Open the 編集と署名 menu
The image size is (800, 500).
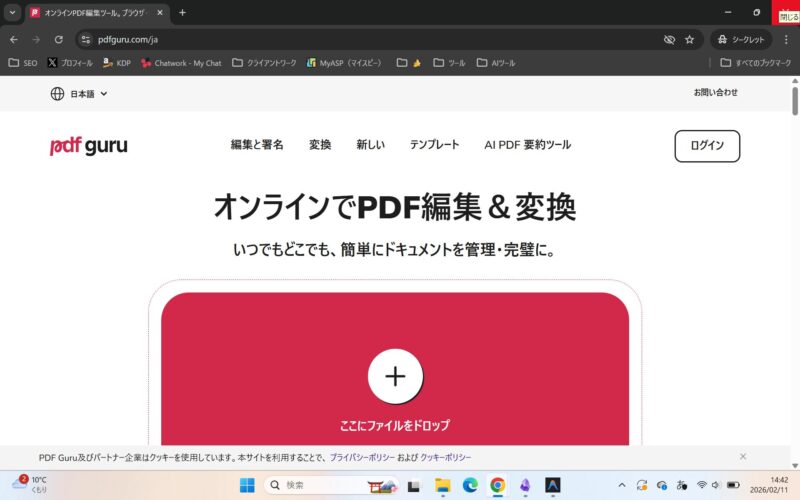(x=257, y=145)
